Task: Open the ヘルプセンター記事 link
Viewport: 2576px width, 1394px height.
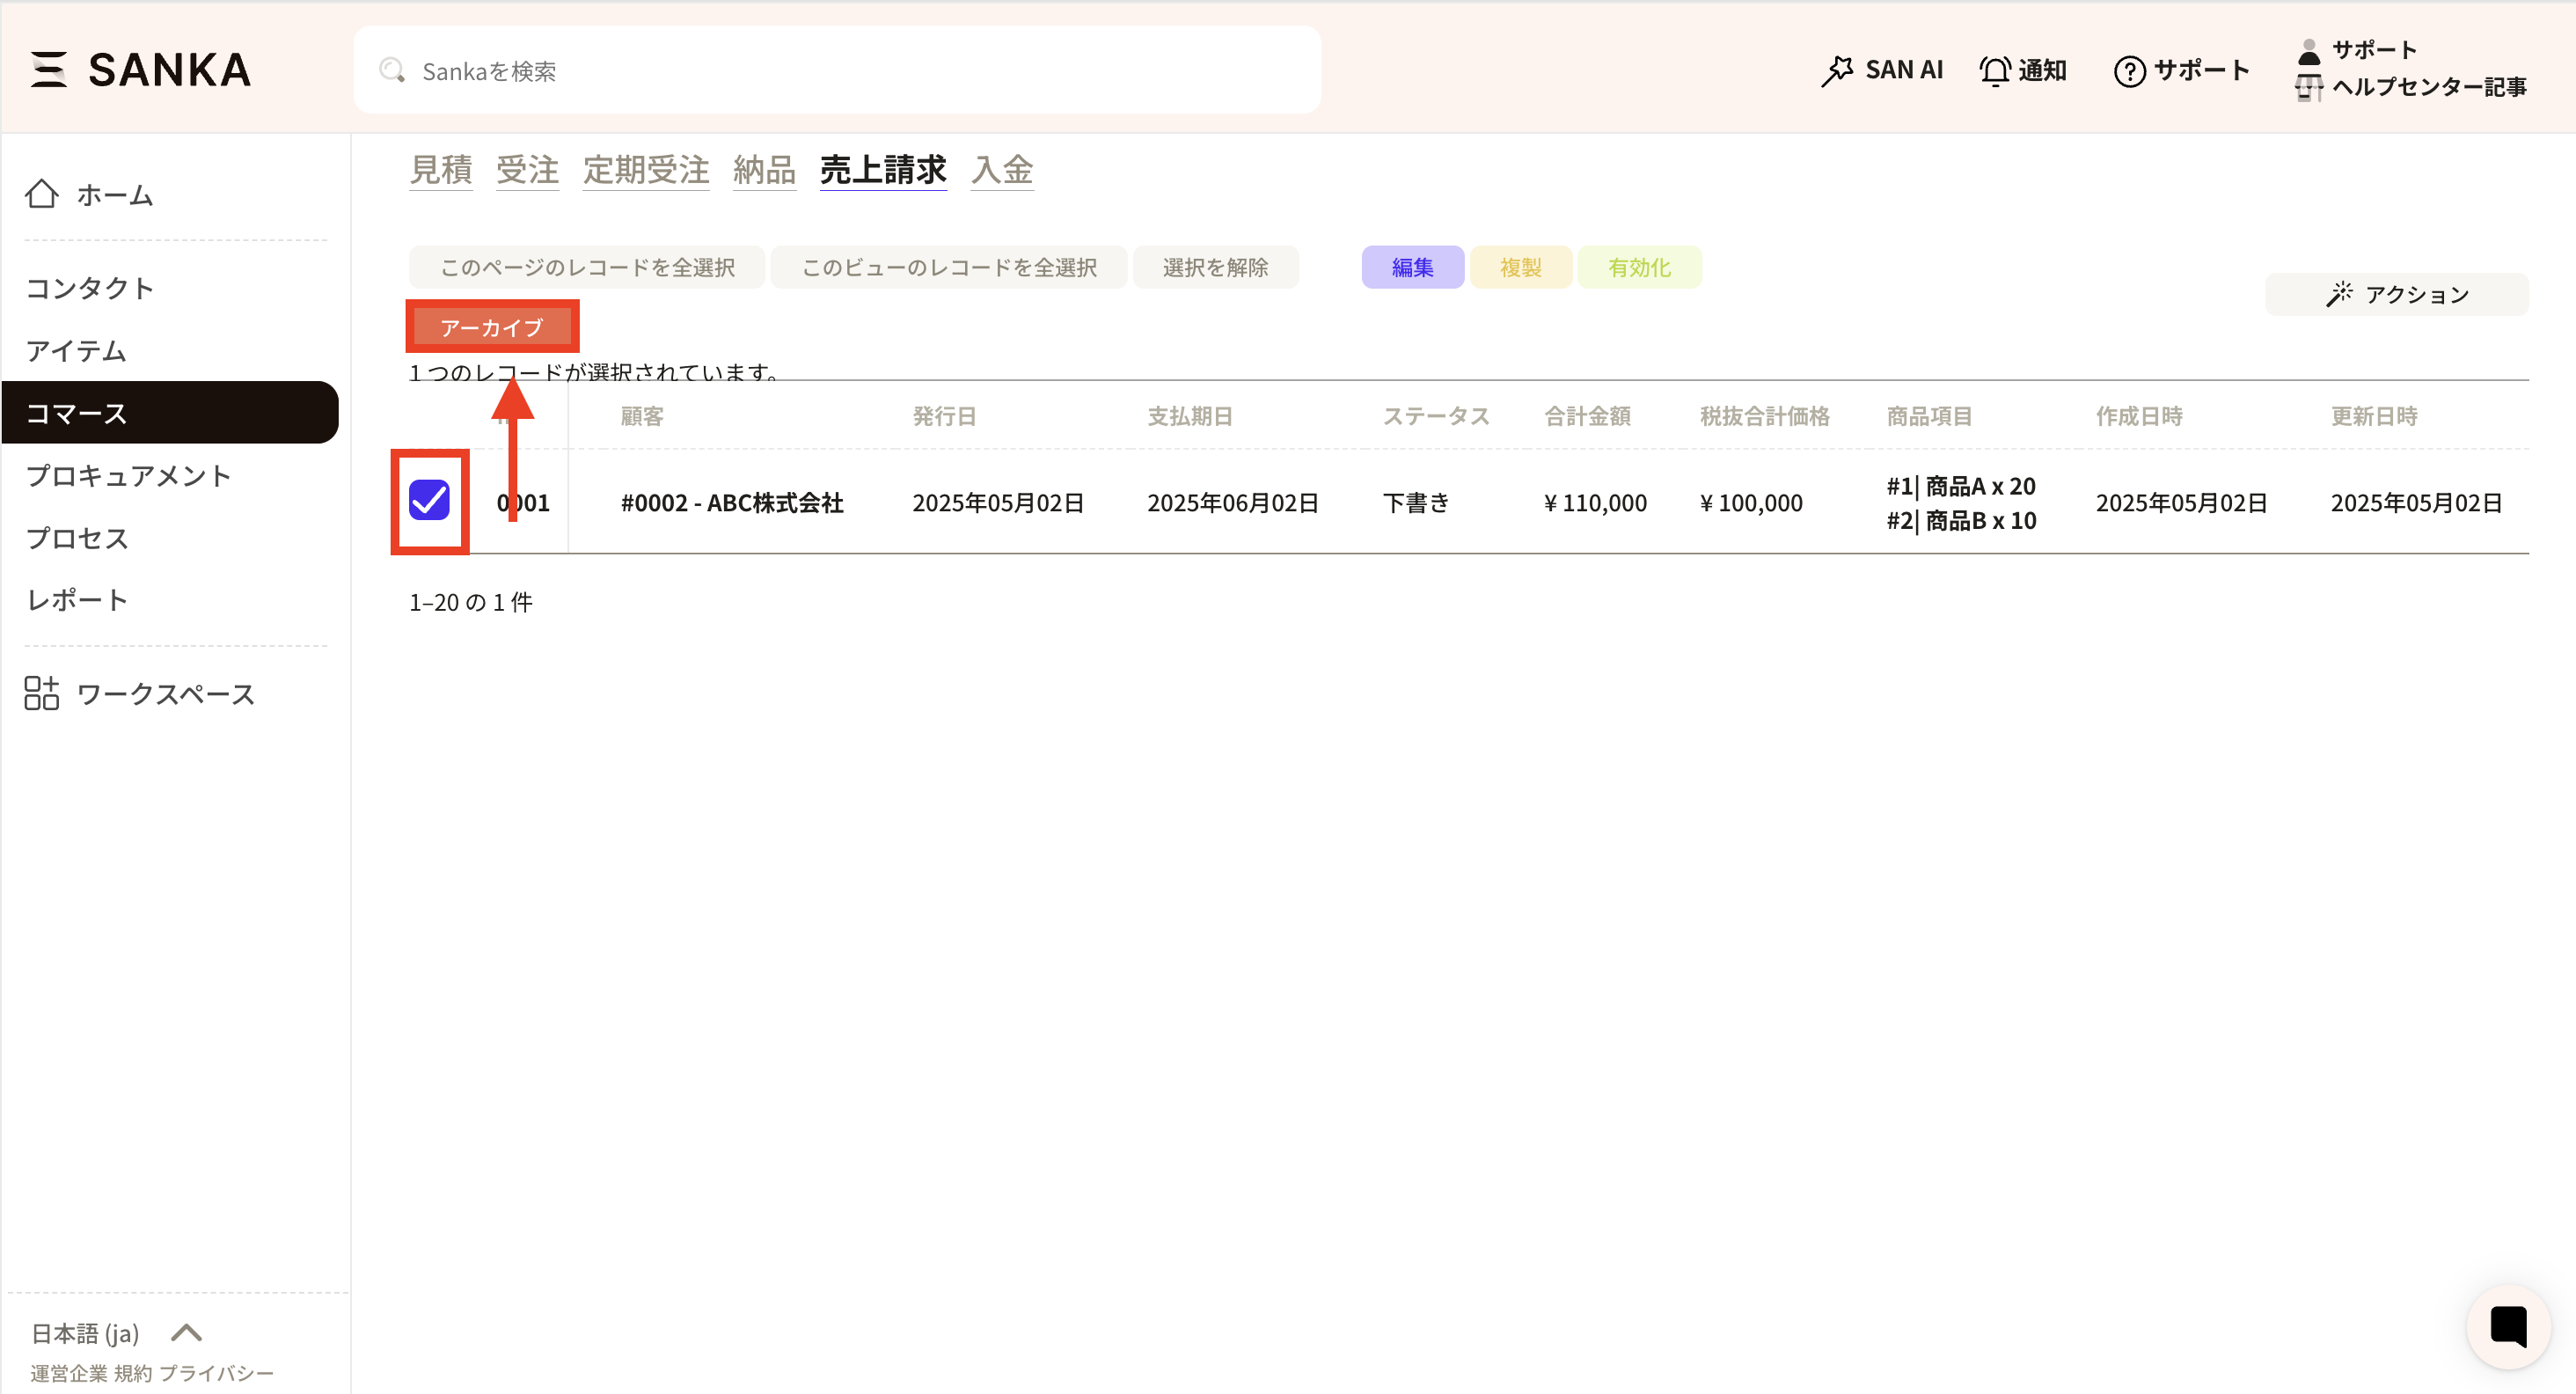Action: coord(2428,87)
